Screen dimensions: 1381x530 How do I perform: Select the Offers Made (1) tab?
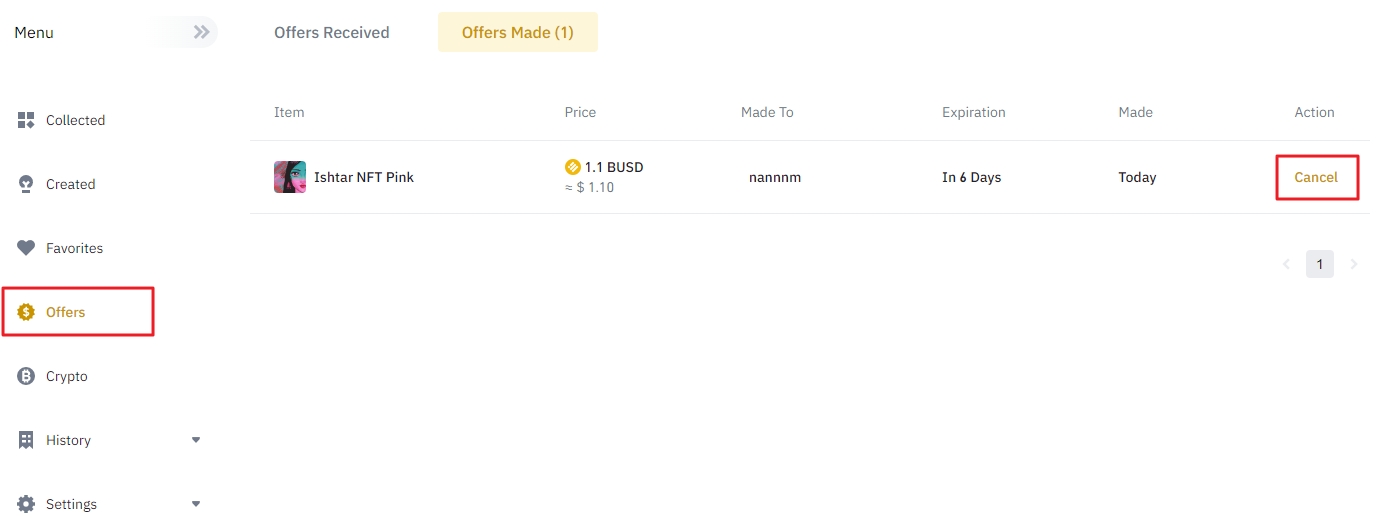pos(518,32)
